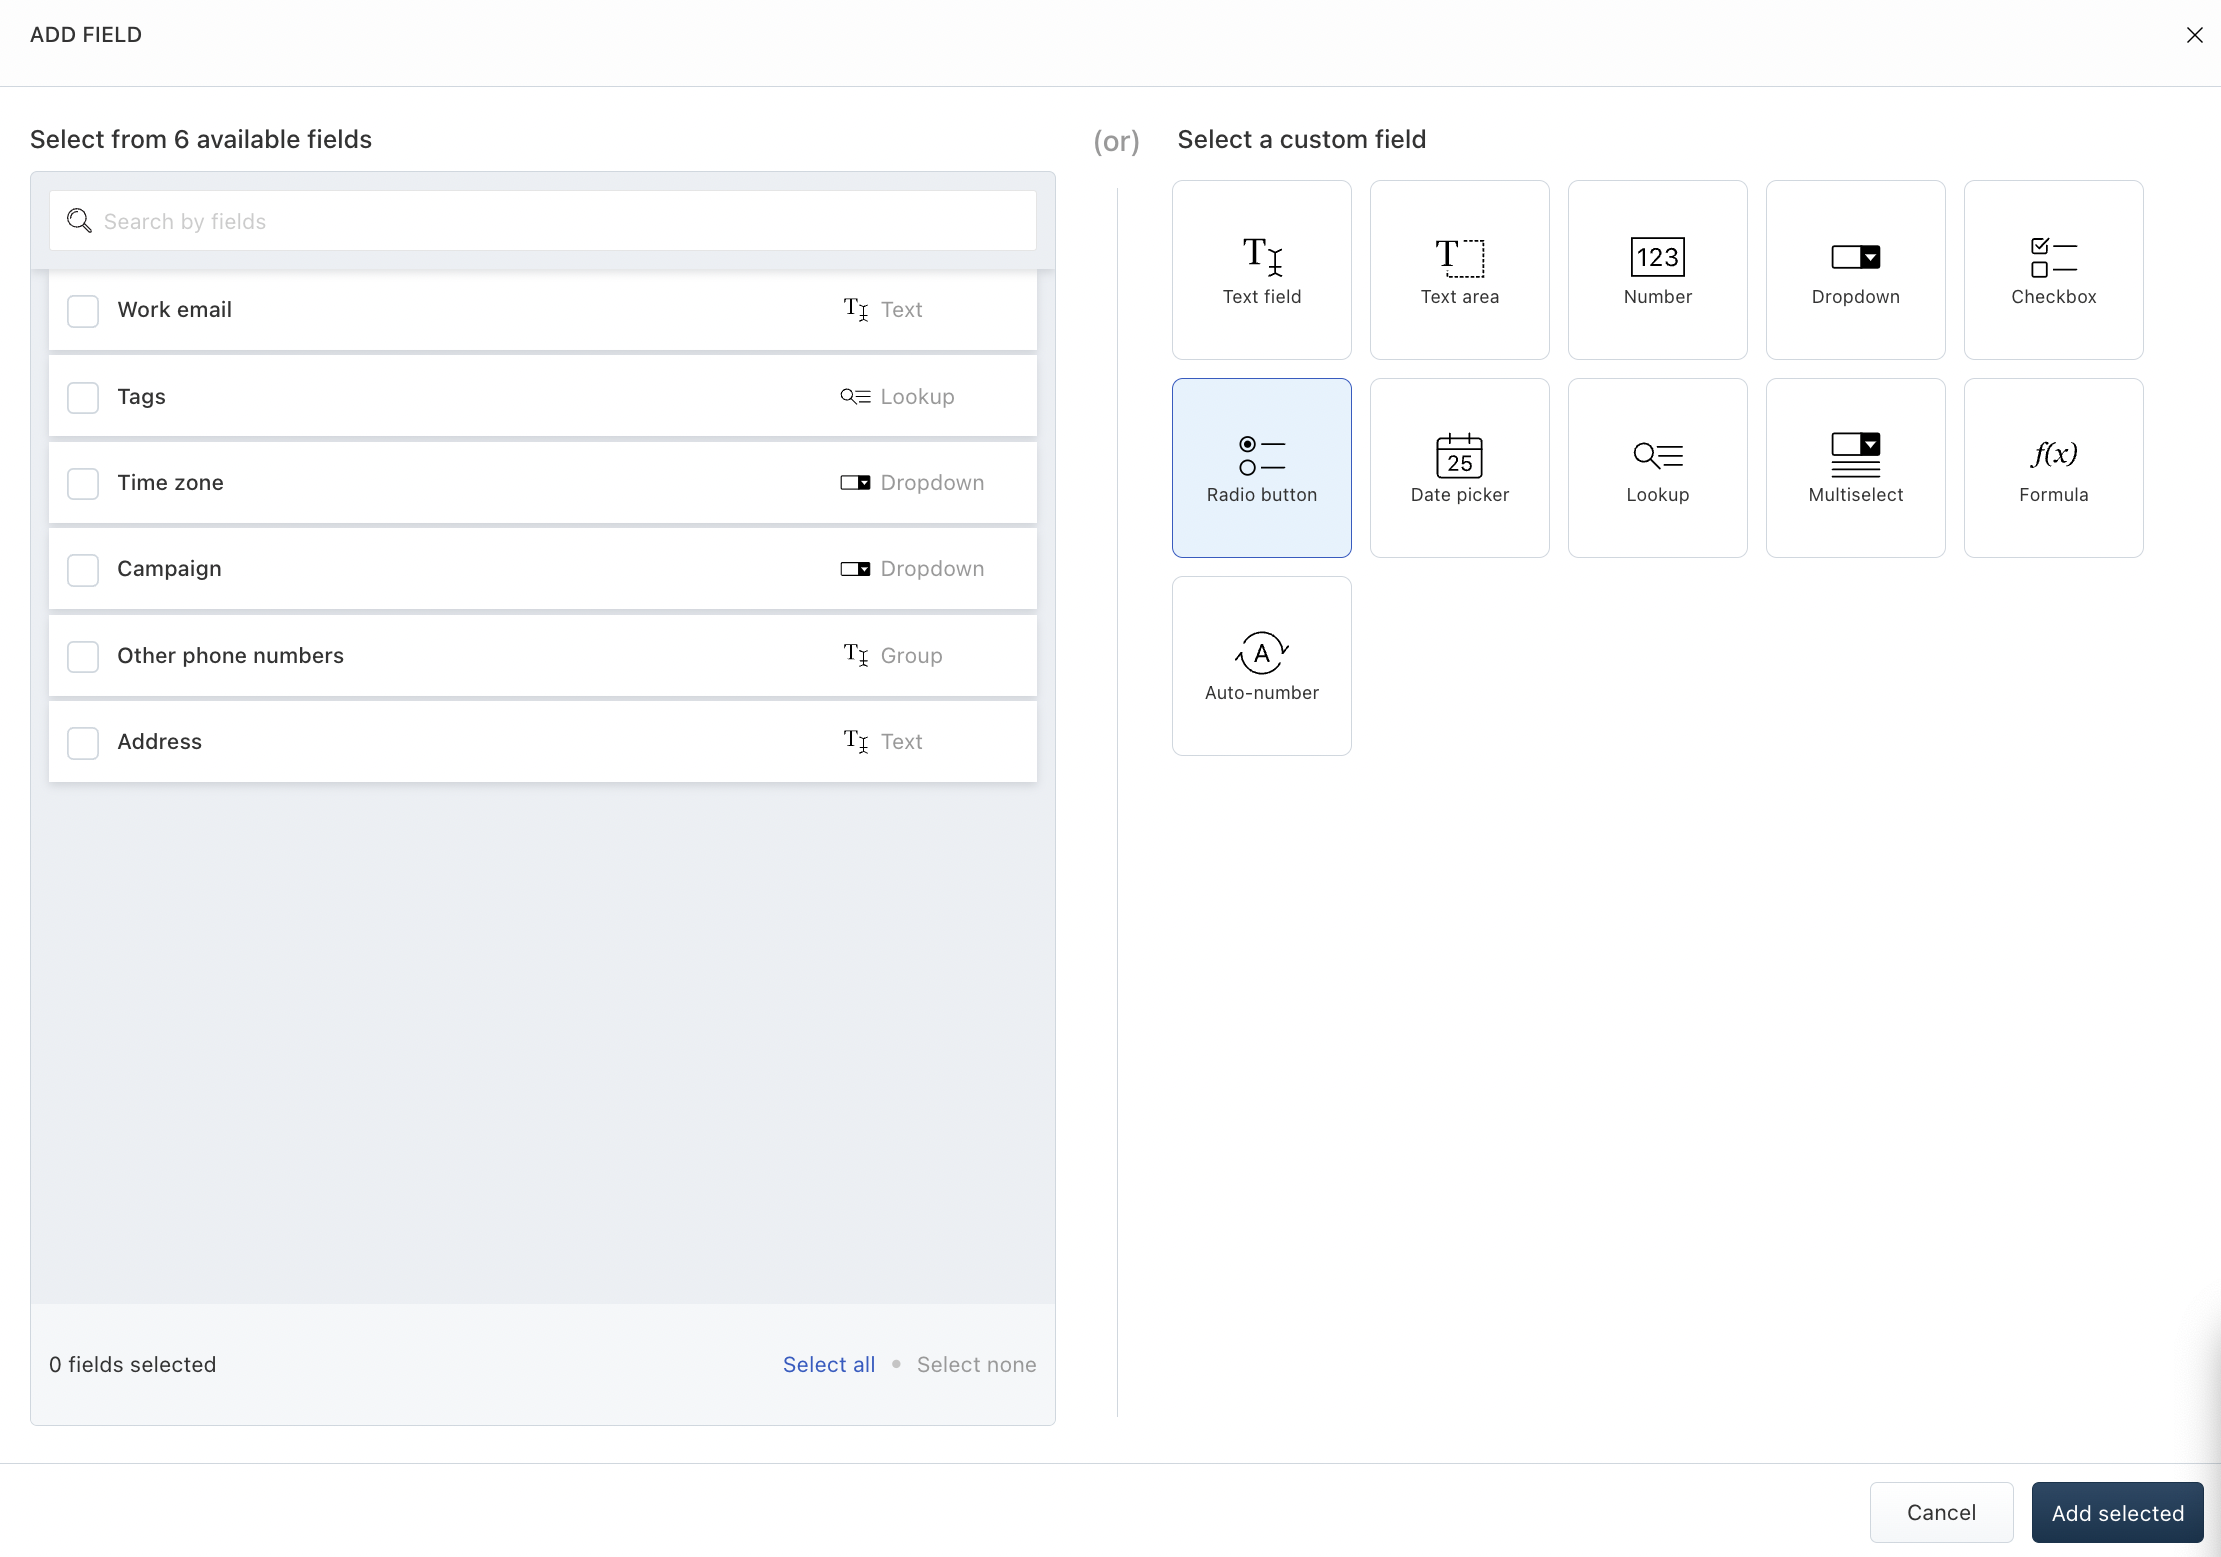Check the Campaign field checkbox

point(83,570)
